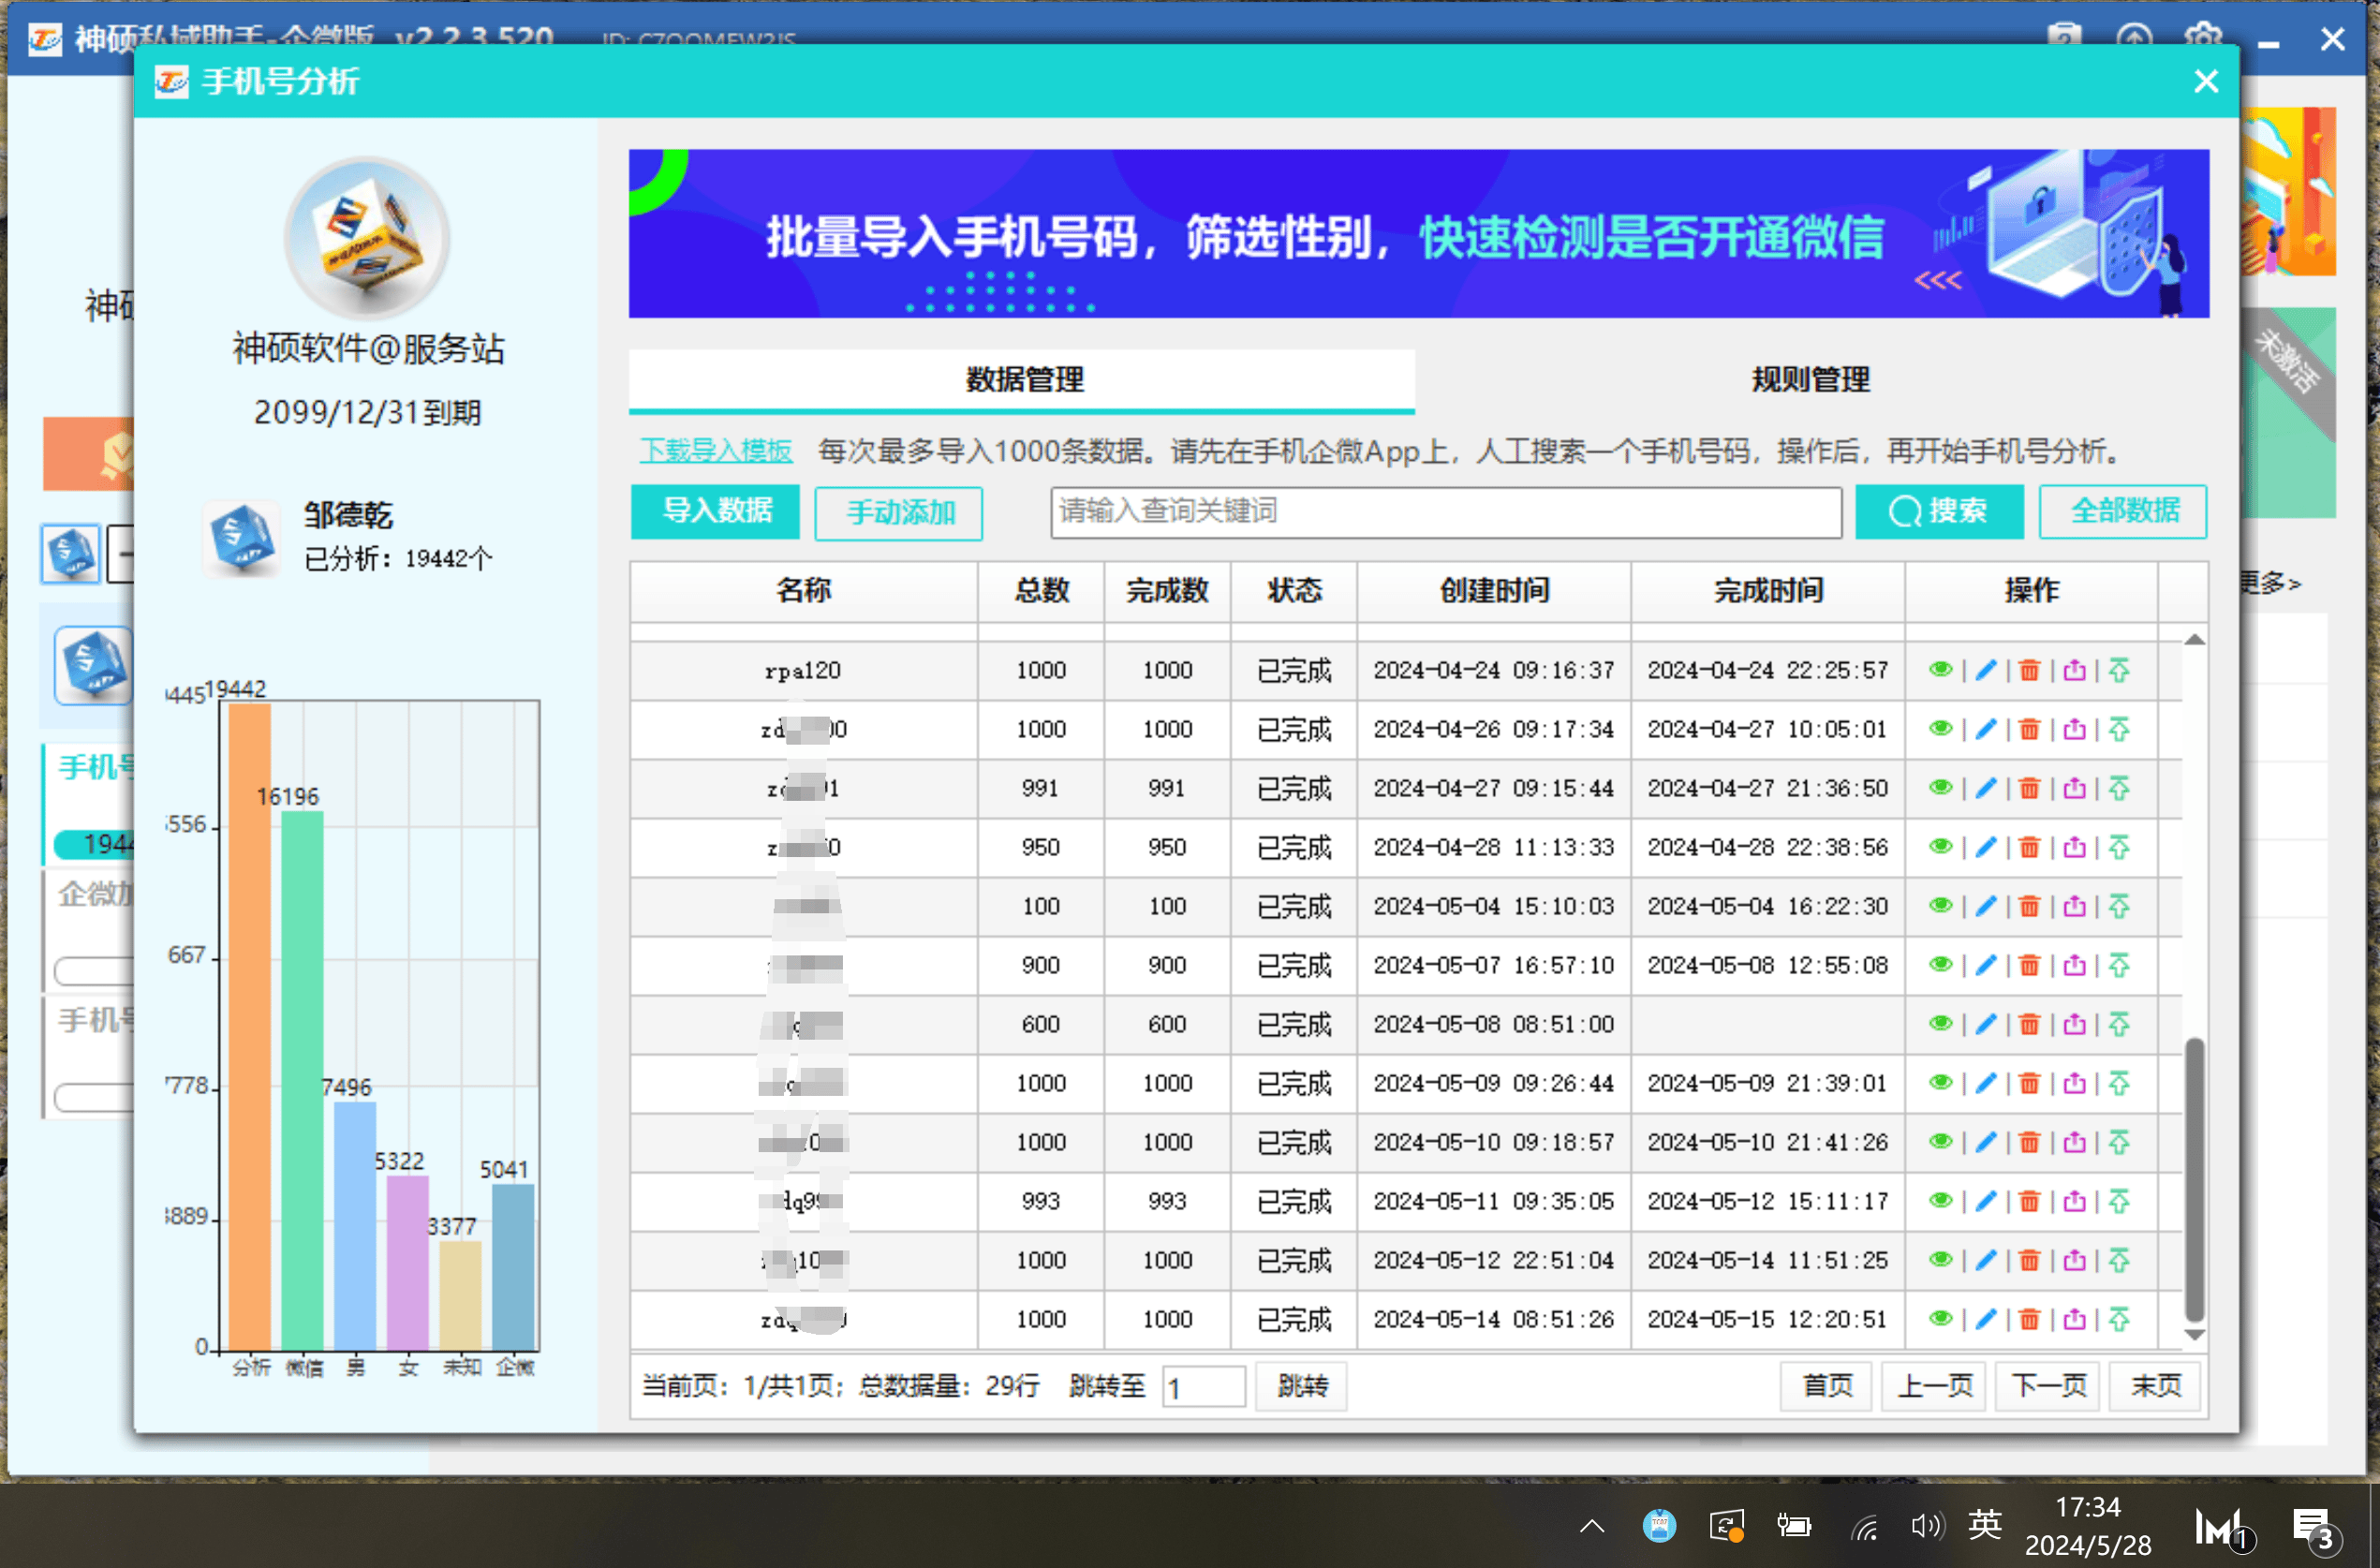Switch to the 数据管理 tab

[x=1021, y=380]
